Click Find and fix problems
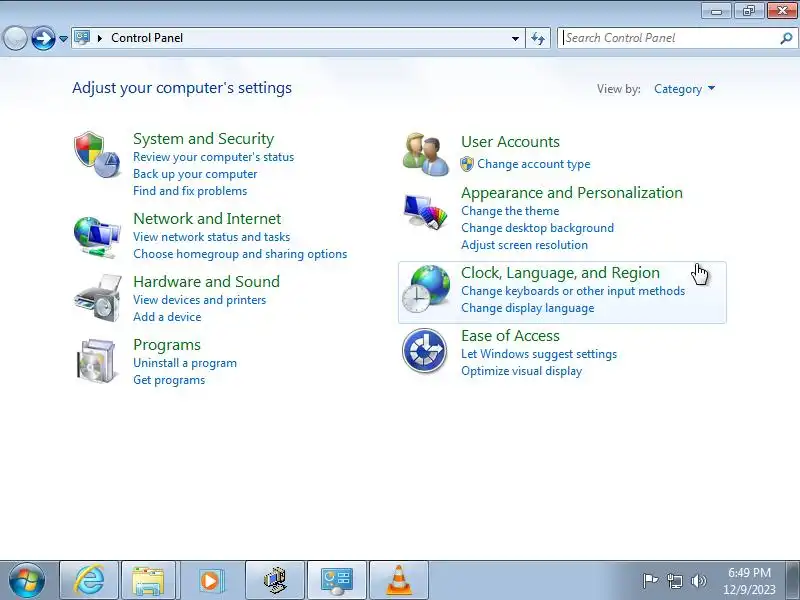This screenshot has height=600, width=800. [190, 191]
